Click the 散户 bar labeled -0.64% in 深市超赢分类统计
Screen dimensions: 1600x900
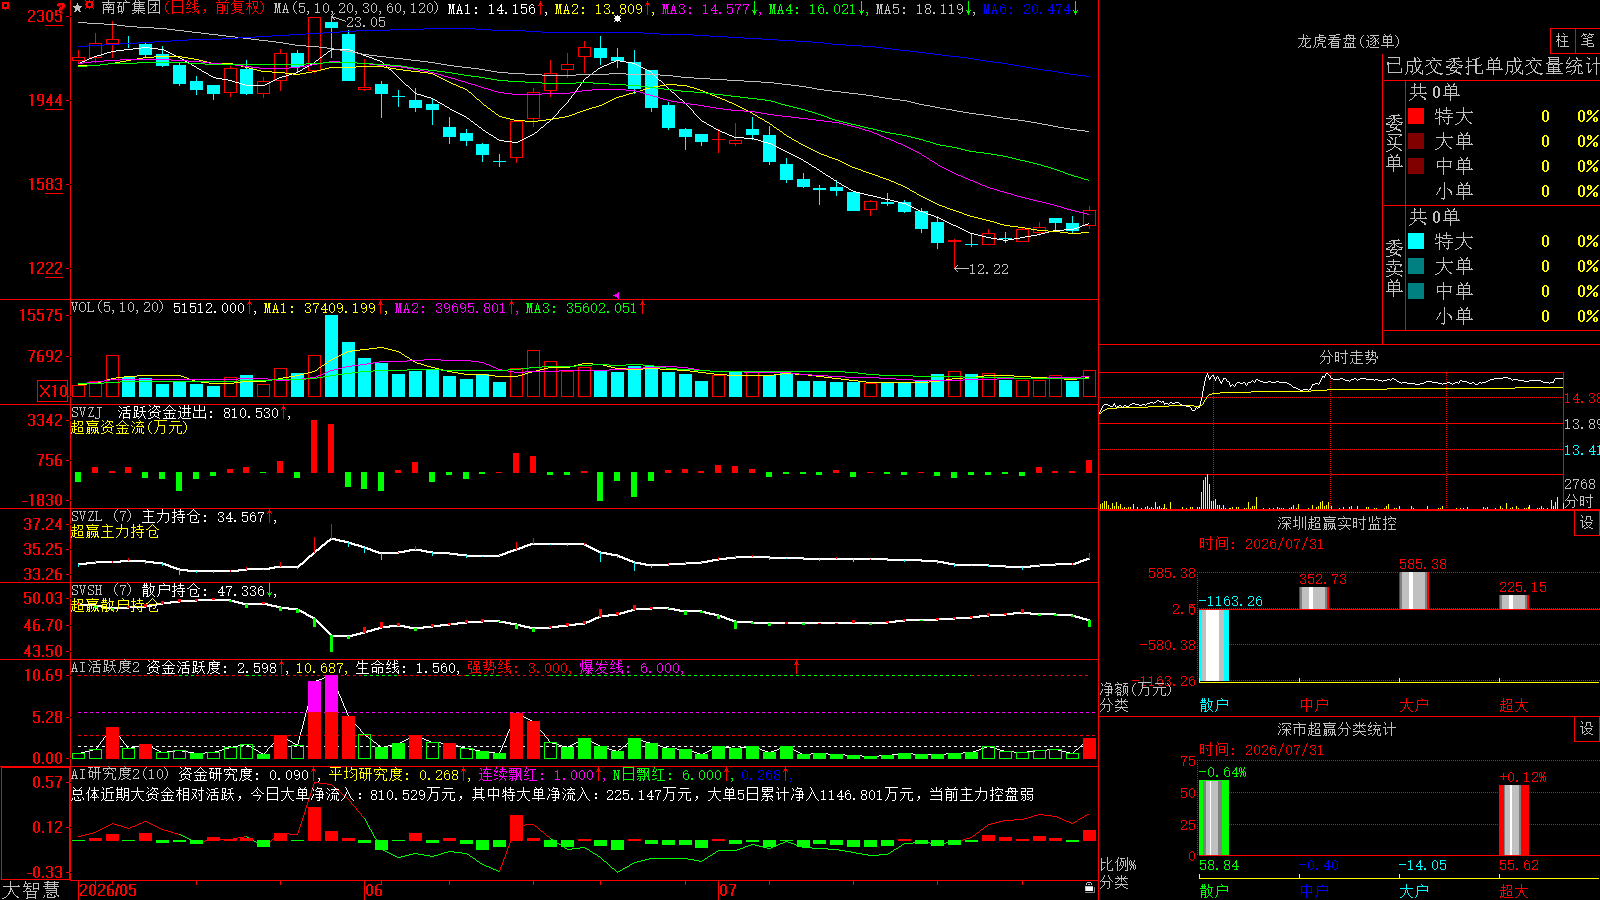pos(1214,818)
